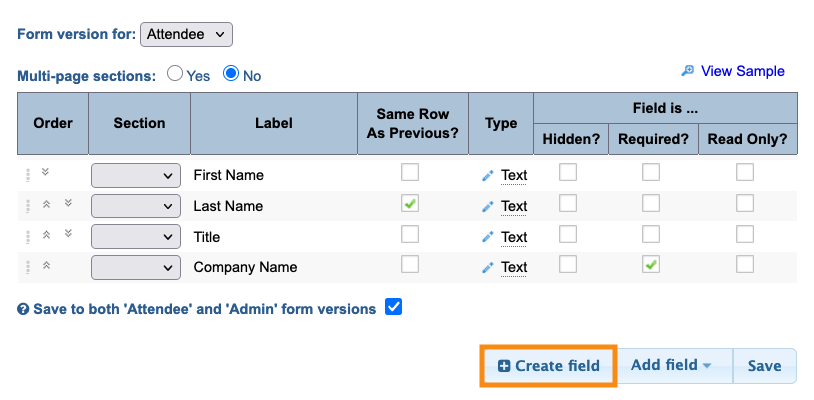Click the Text type link for Last Name
Image resolution: width=814 pixels, height=400 pixels.
pyautogui.click(x=514, y=206)
